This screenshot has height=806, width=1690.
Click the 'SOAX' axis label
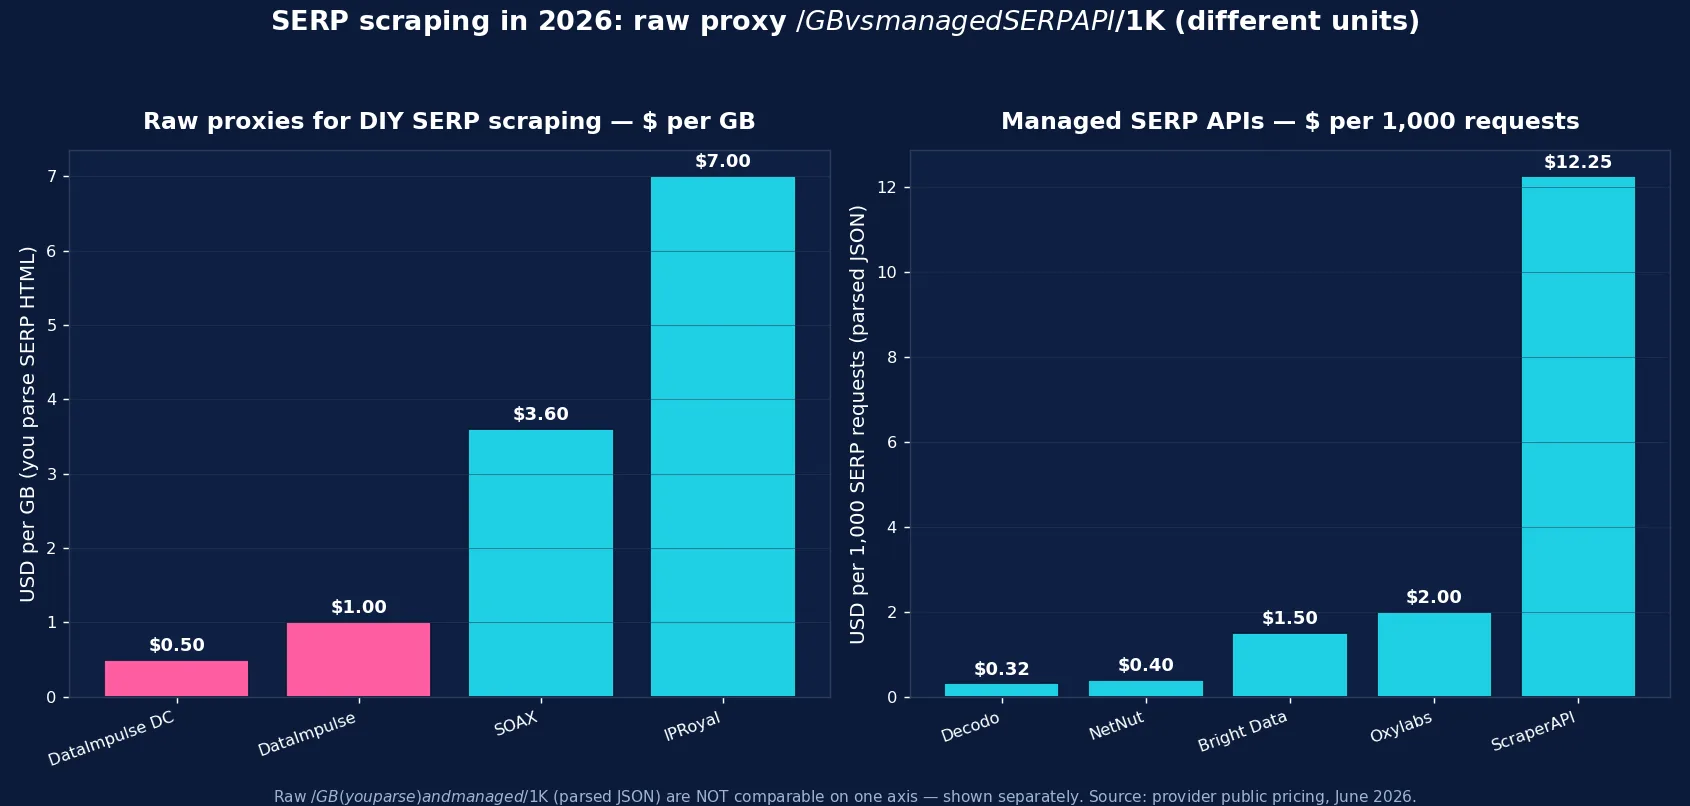click(516, 723)
